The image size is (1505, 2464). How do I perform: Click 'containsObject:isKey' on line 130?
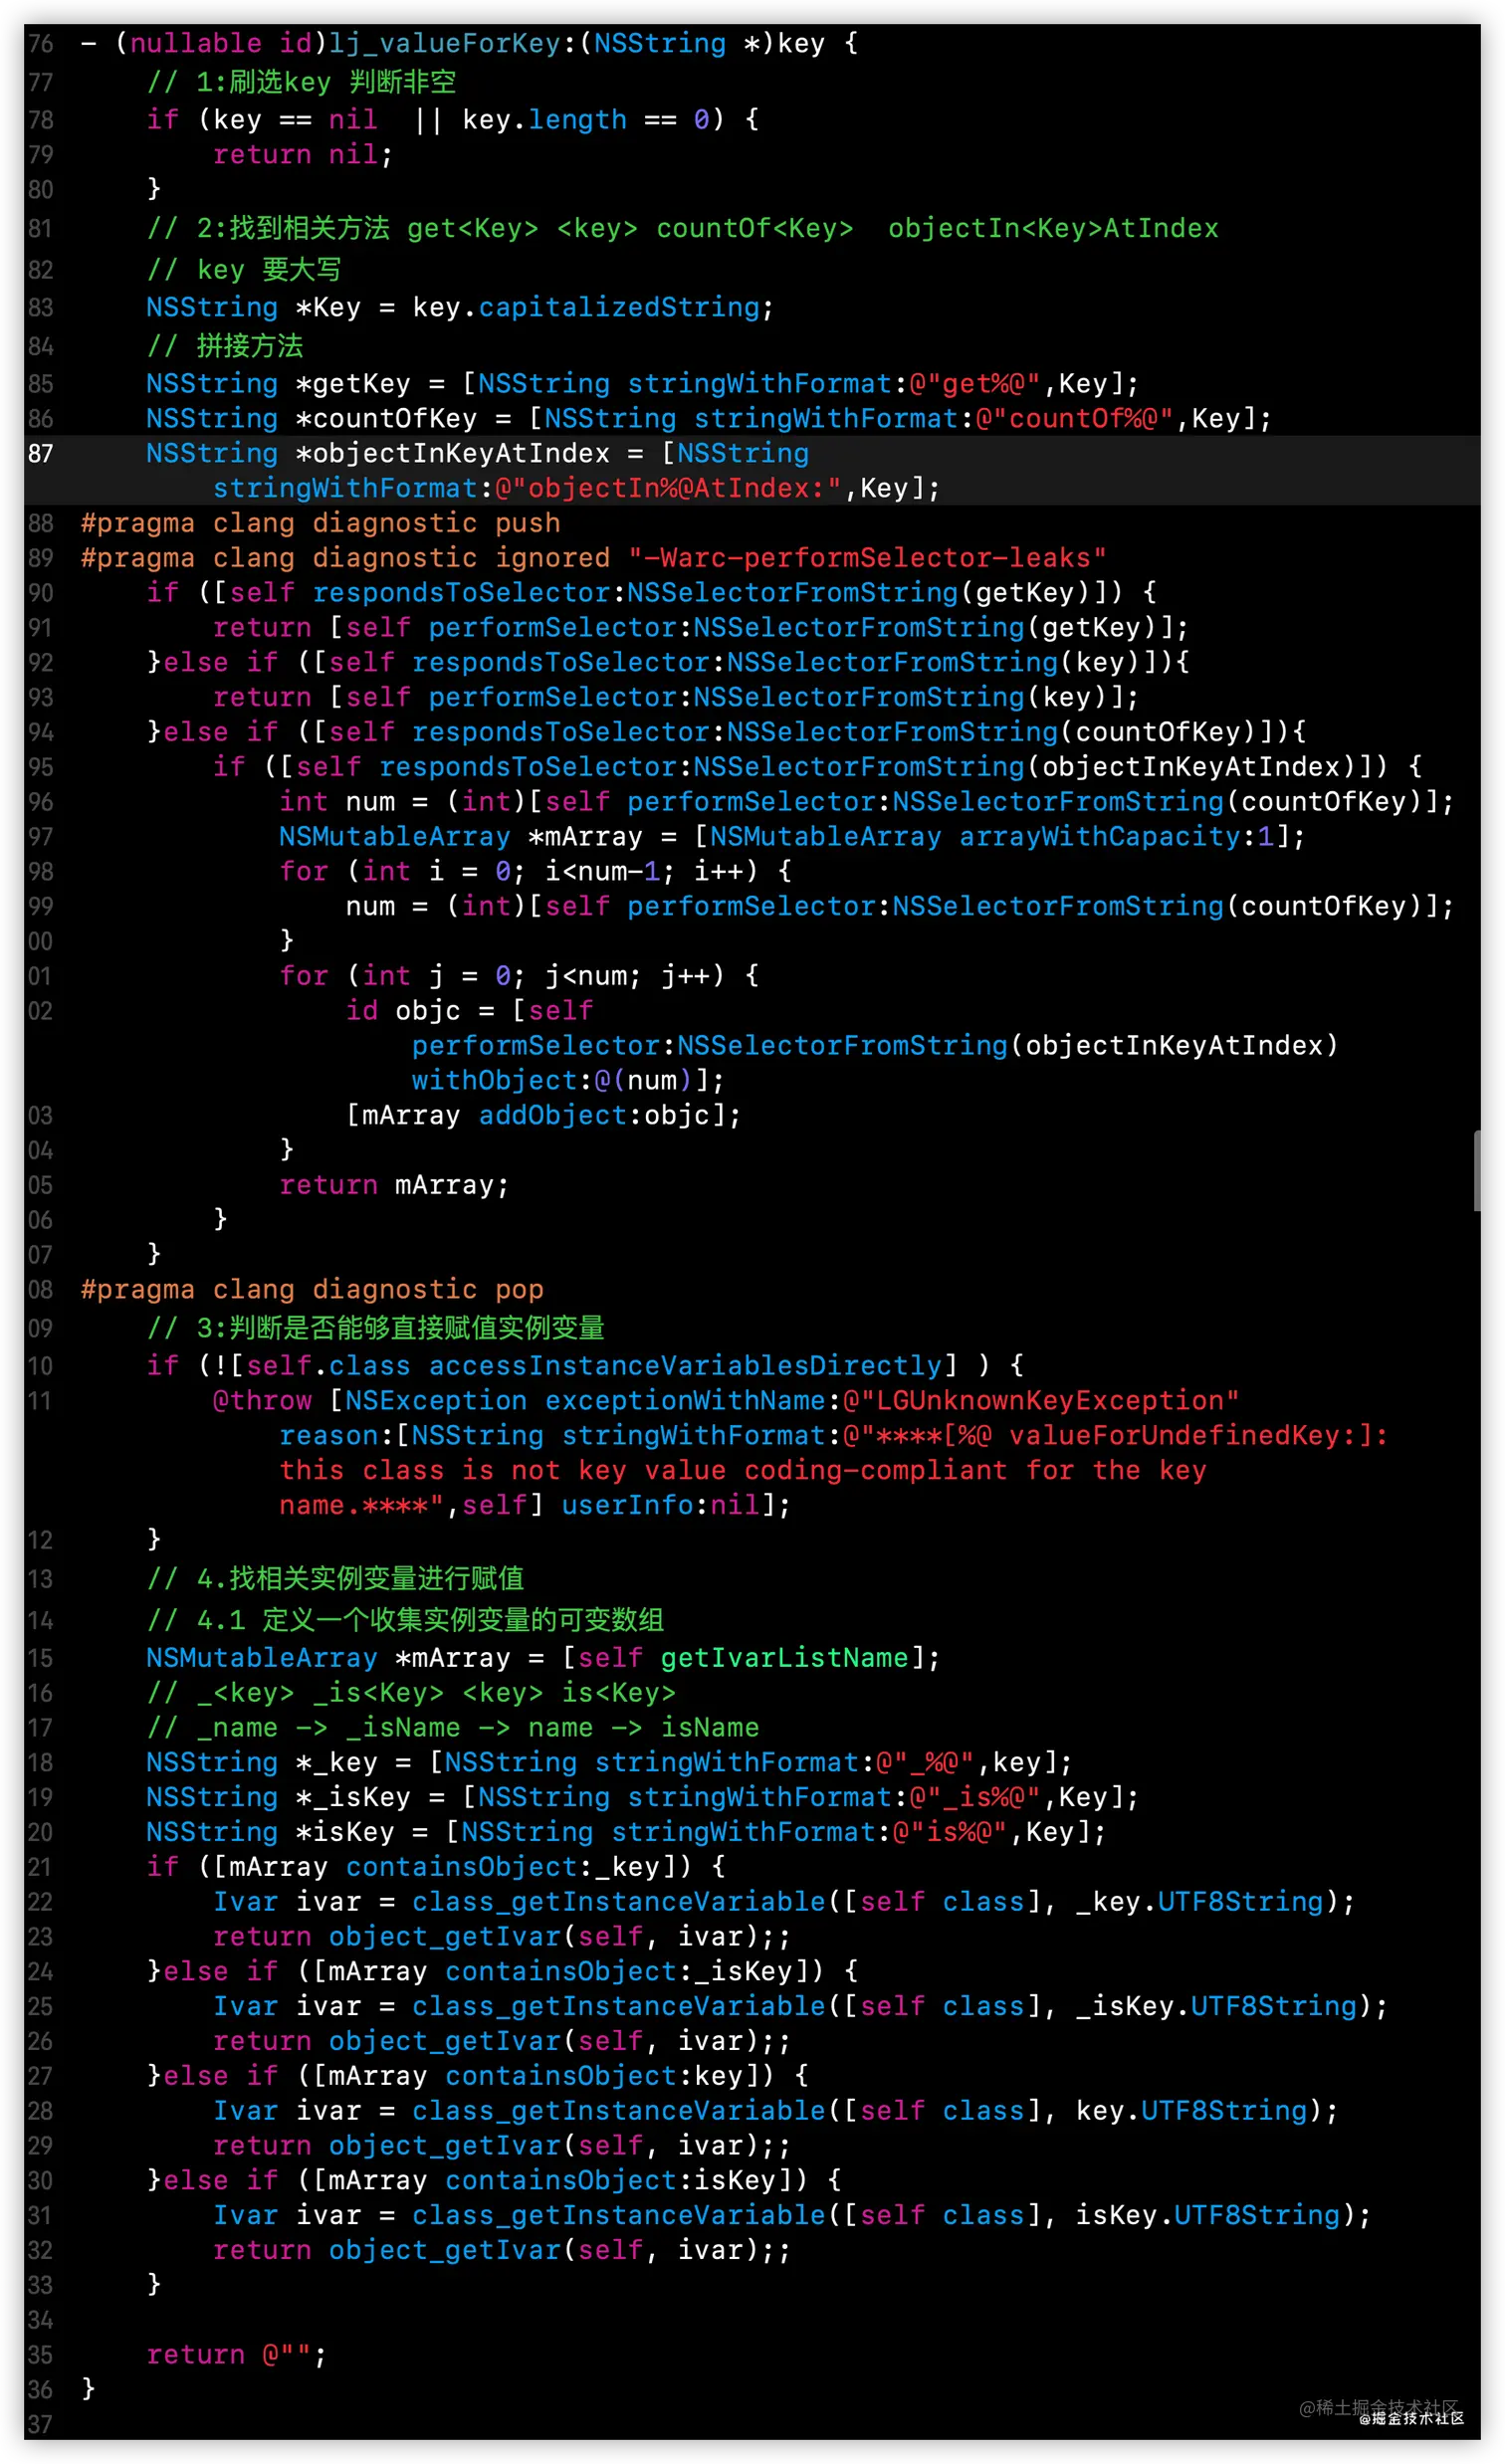610,2180
